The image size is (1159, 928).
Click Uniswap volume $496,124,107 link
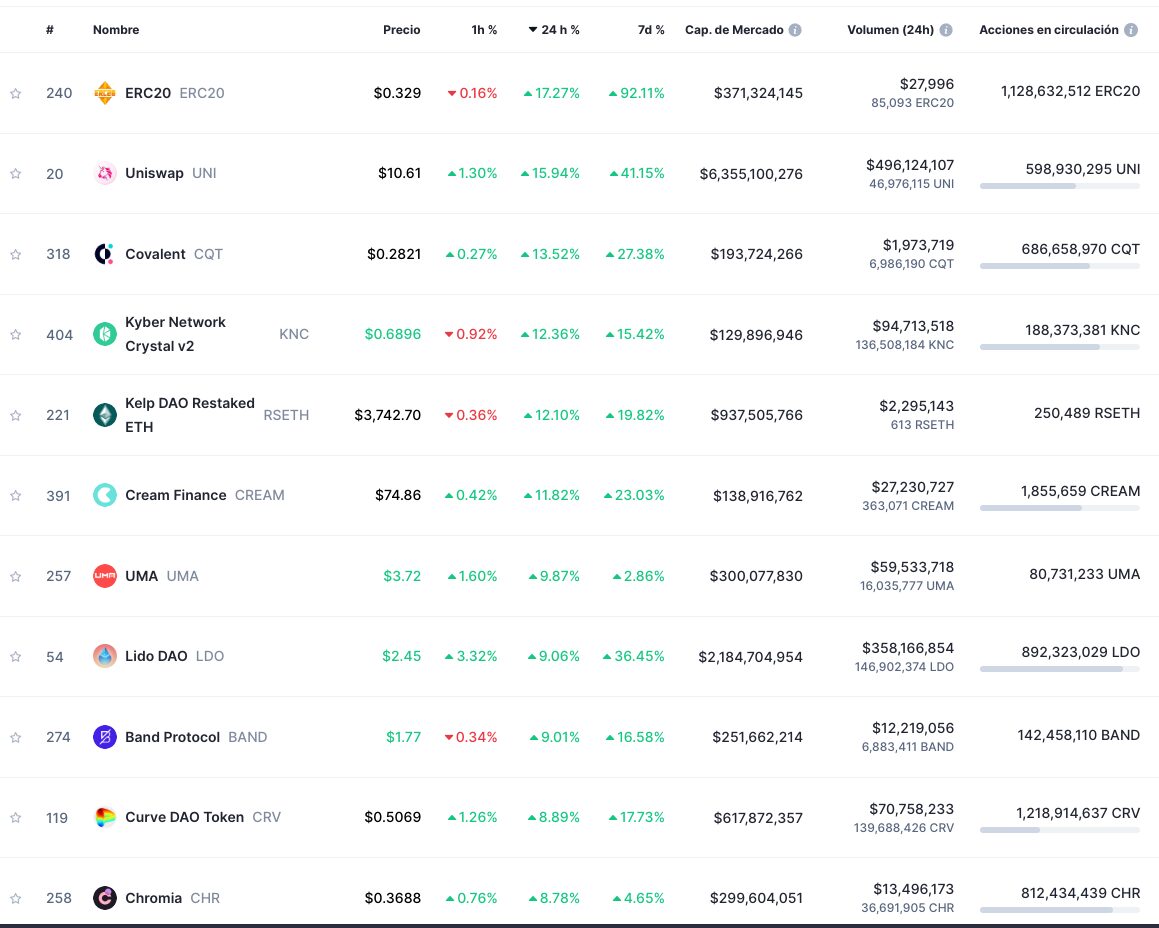pyautogui.click(x=910, y=165)
